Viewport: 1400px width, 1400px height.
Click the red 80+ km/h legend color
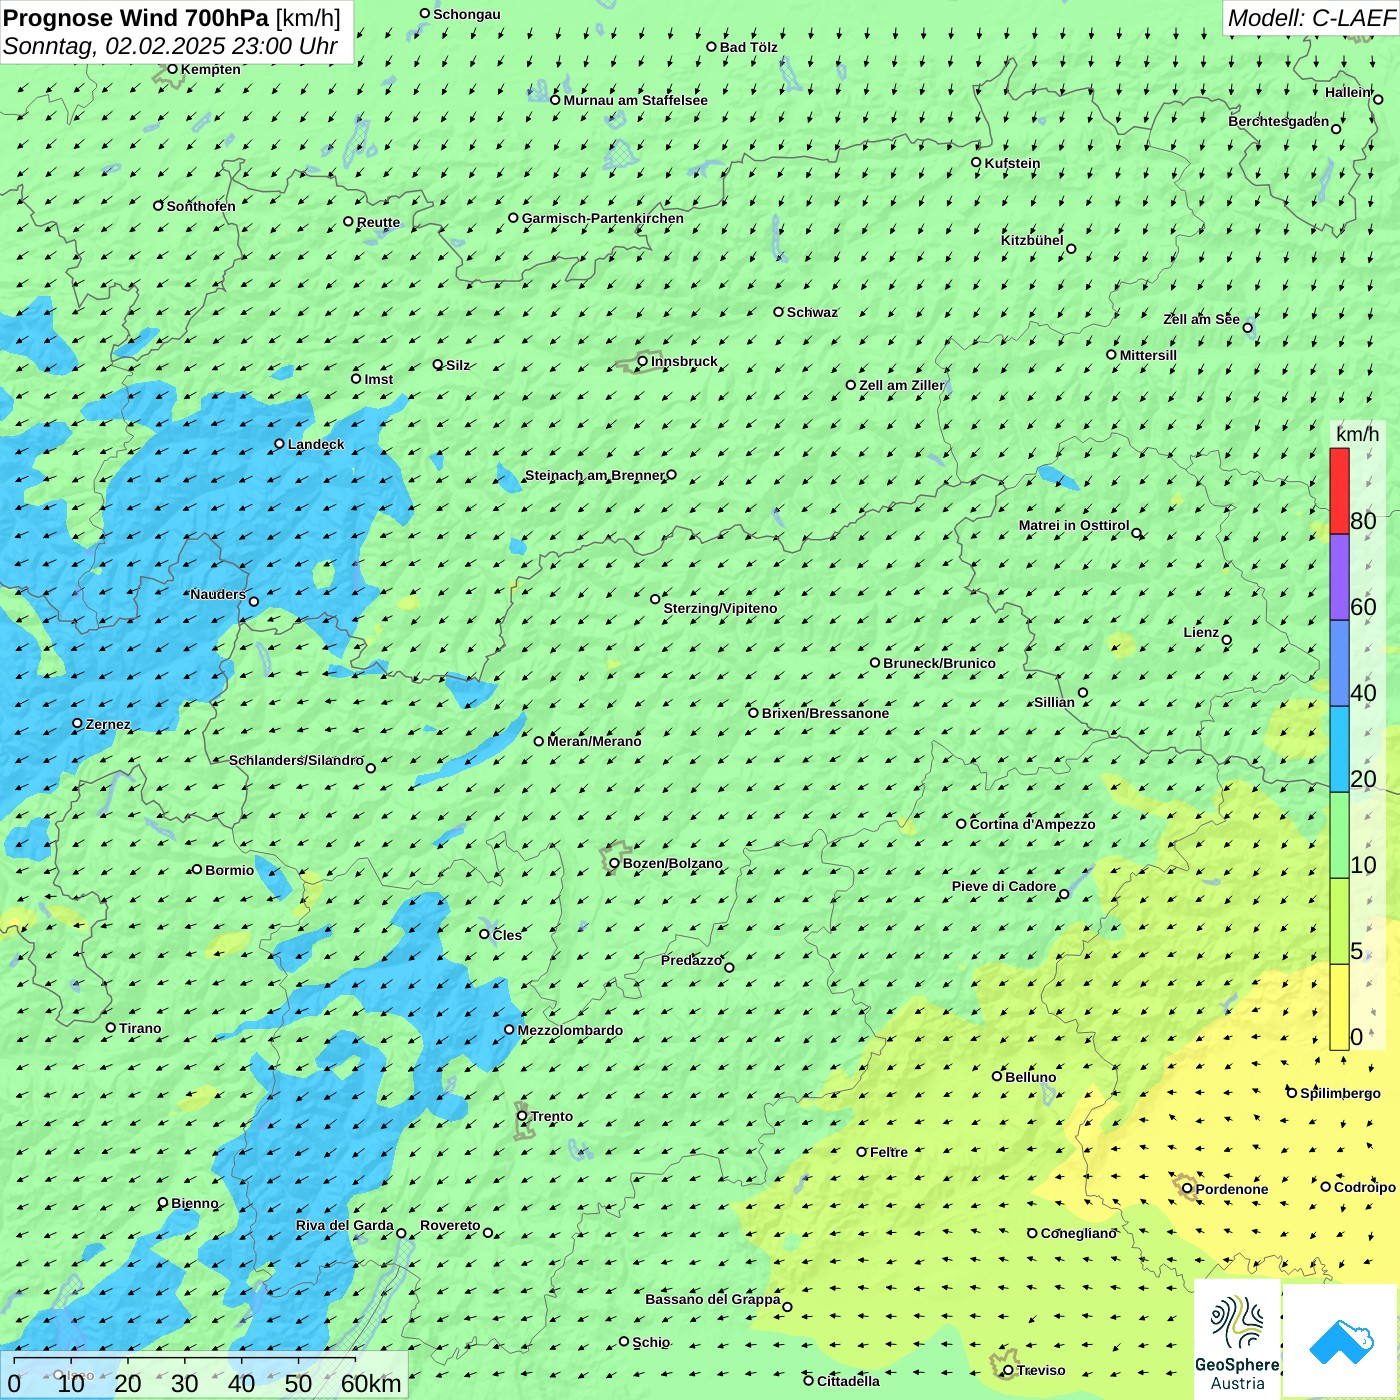tap(1340, 491)
